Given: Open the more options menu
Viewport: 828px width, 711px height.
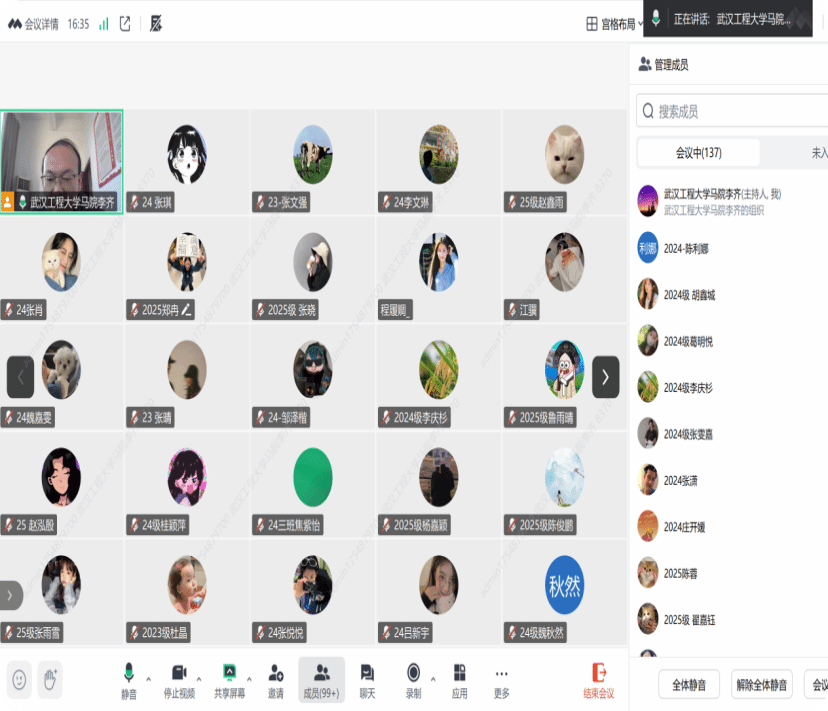Looking at the screenshot, I should tap(501, 679).
